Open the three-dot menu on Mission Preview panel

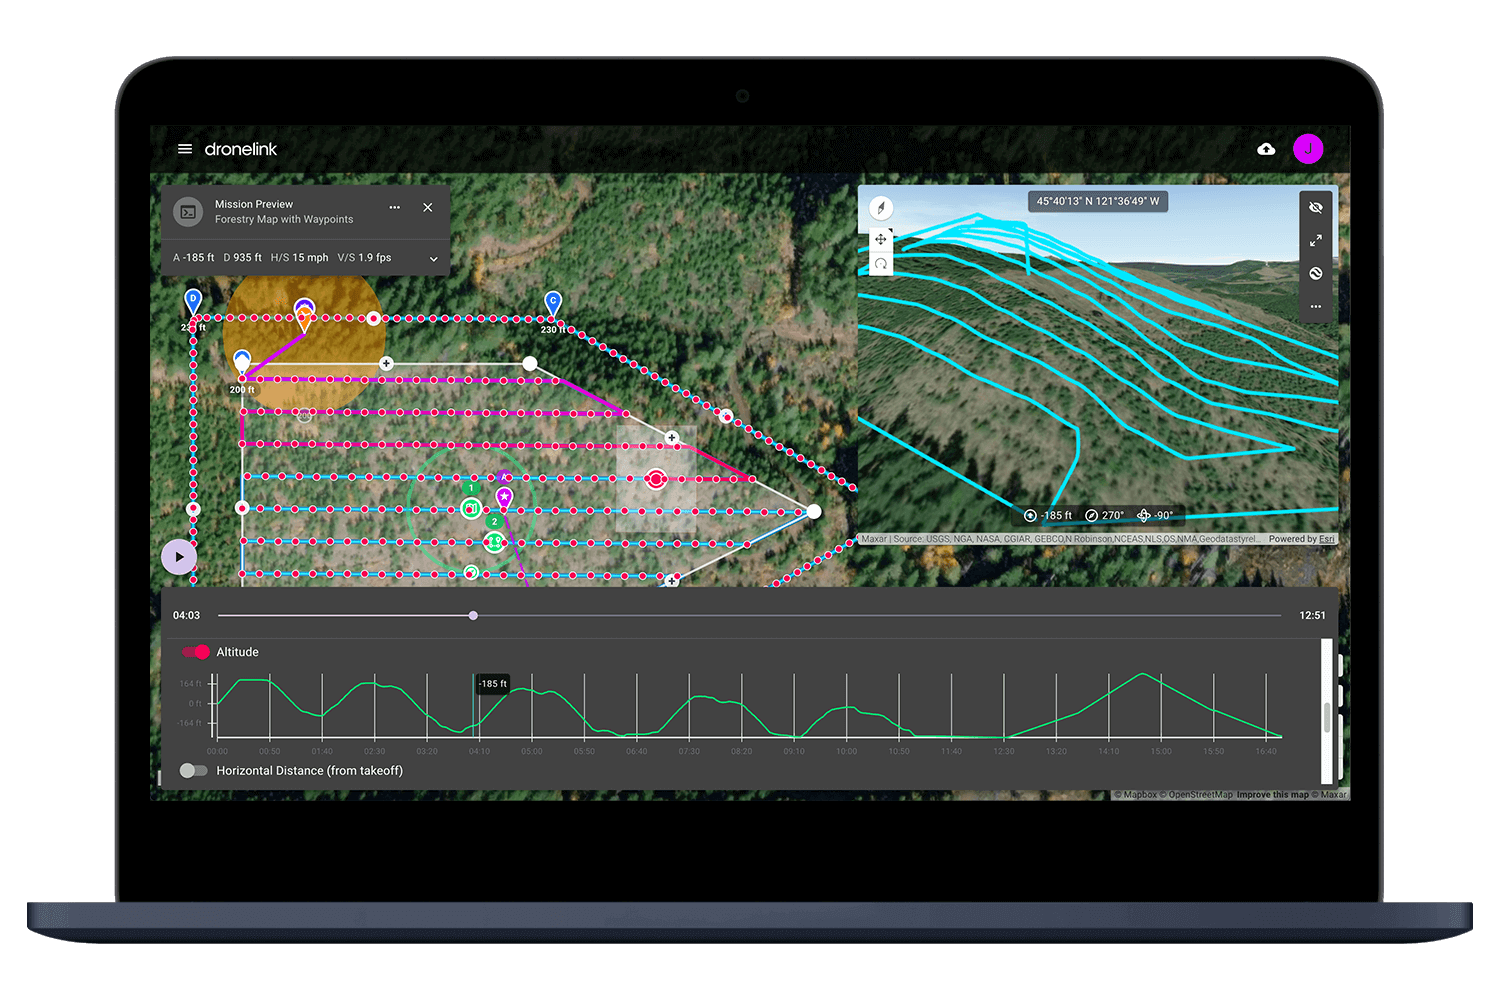394,207
